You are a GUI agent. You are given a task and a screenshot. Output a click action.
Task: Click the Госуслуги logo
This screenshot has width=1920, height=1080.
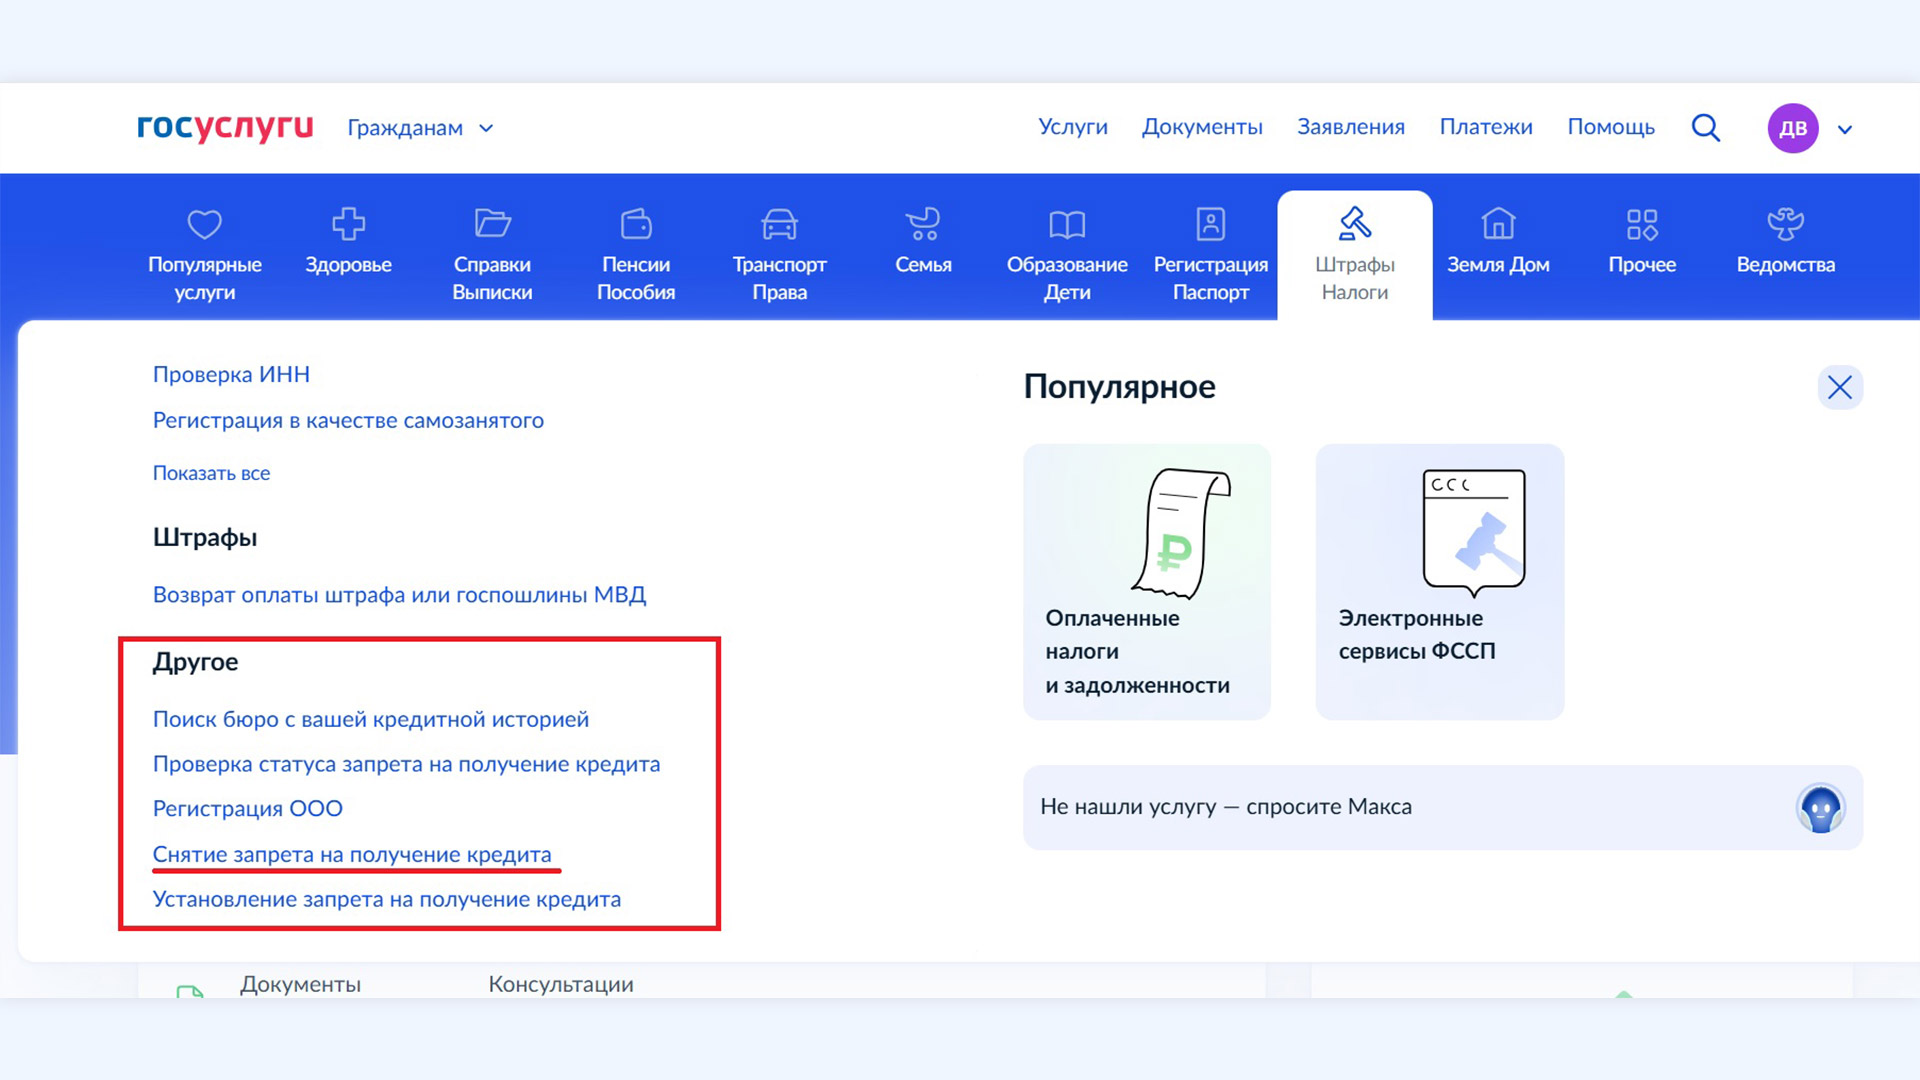click(225, 127)
